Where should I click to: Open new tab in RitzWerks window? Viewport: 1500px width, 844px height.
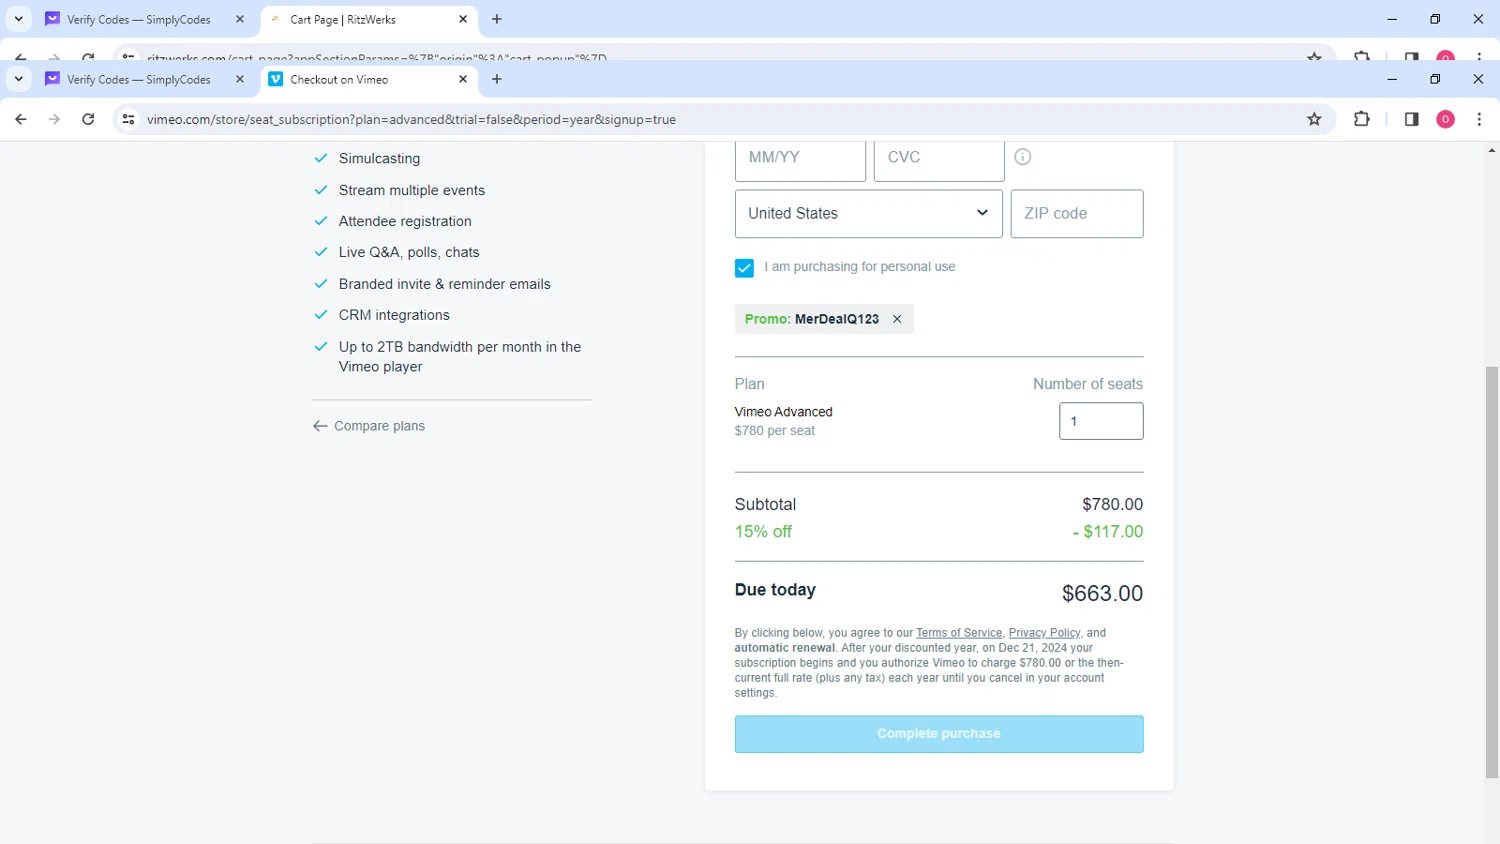(x=497, y=19)
